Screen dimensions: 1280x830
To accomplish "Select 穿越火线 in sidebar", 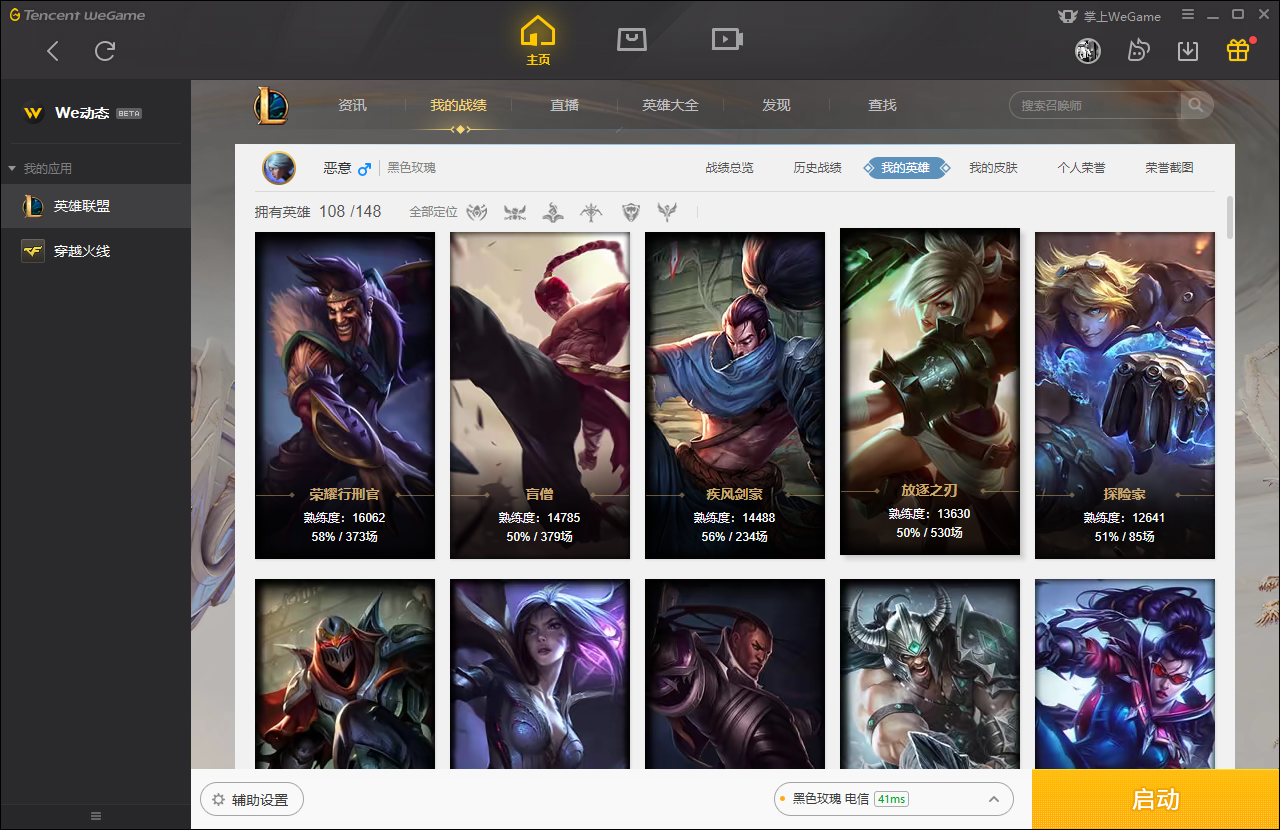I will [95, 251].
